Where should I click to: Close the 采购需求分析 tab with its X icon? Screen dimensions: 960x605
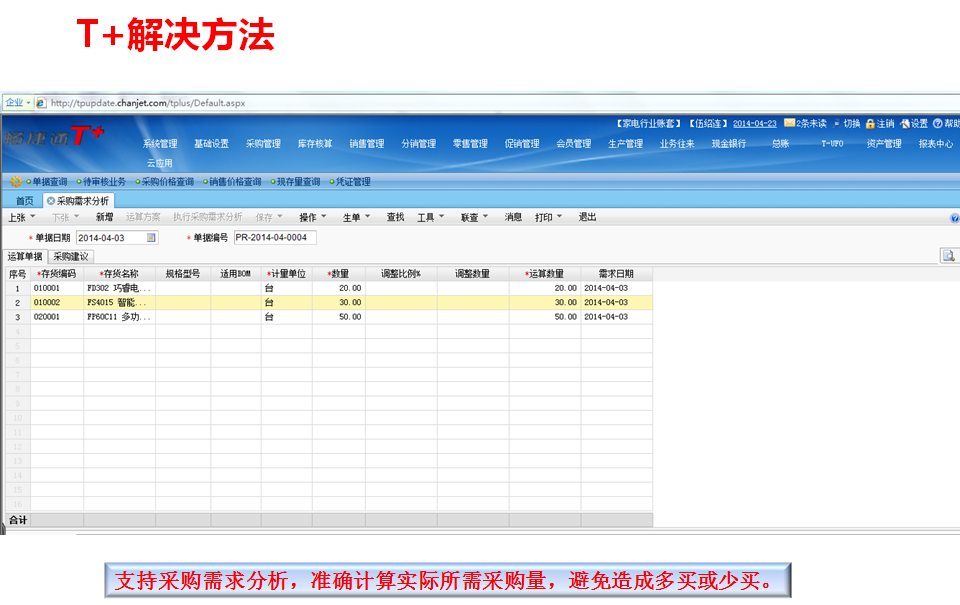(51, 201)
